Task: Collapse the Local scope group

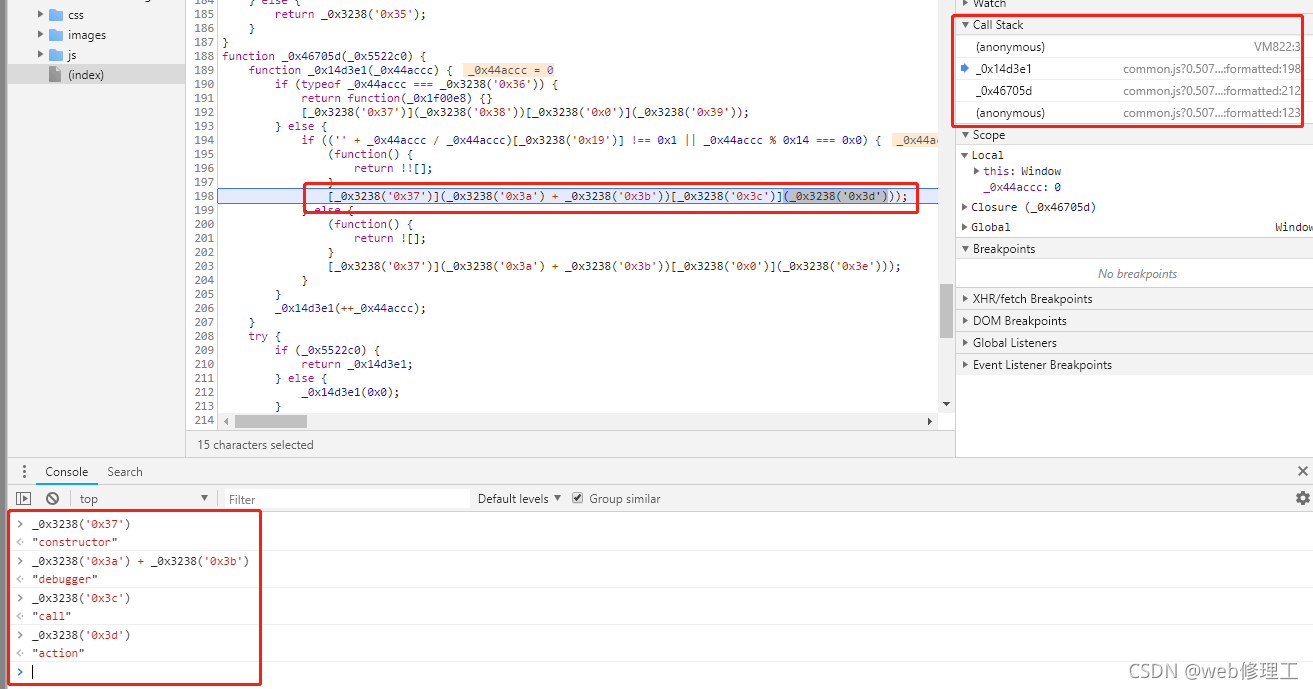Action: click(965, 155)
